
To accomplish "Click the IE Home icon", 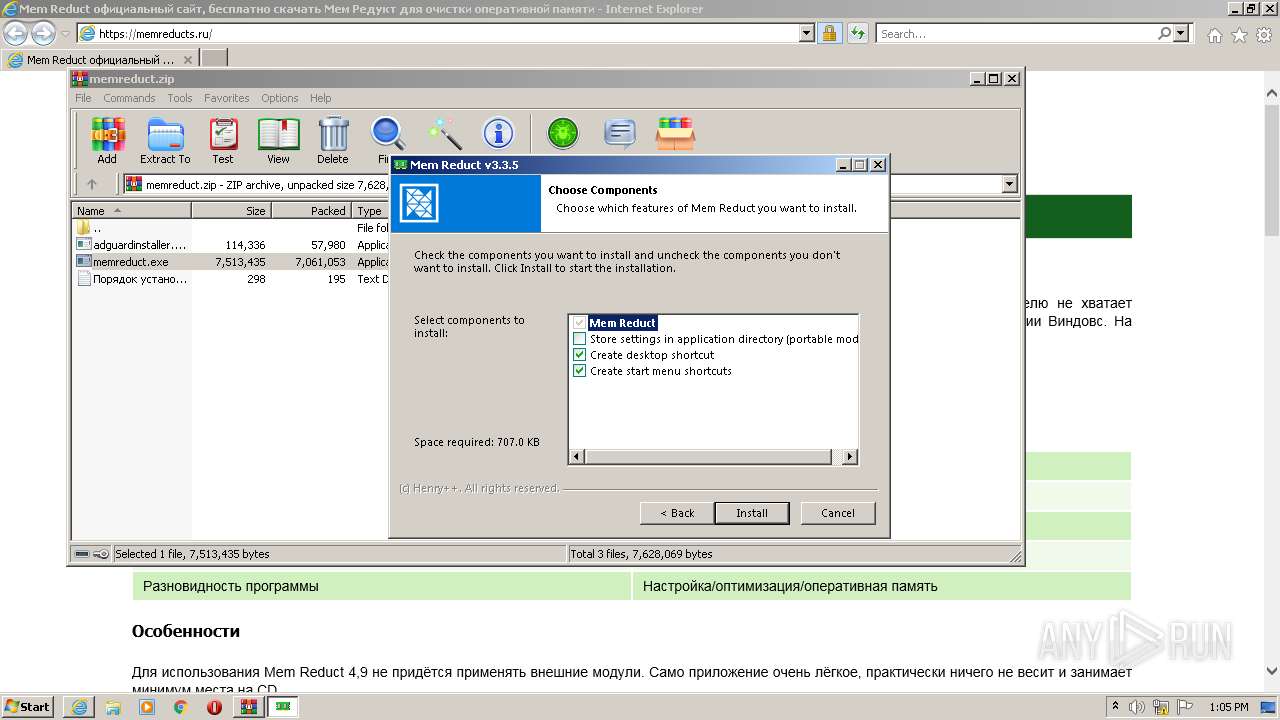I will [1214, 34].
